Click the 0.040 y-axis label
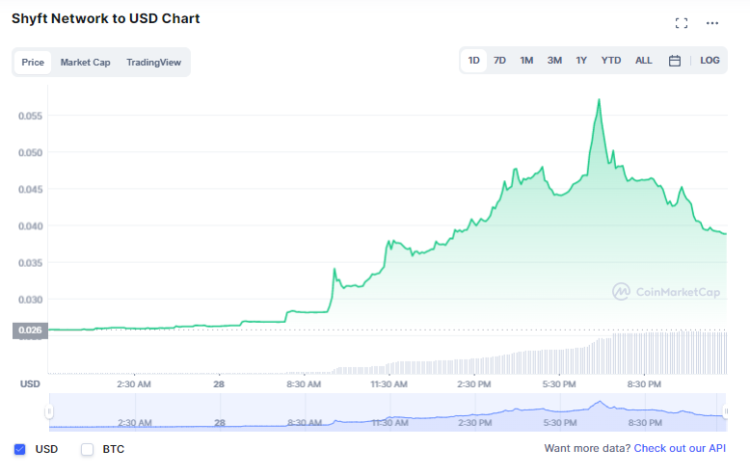750x475 pixels. point(30,226)
